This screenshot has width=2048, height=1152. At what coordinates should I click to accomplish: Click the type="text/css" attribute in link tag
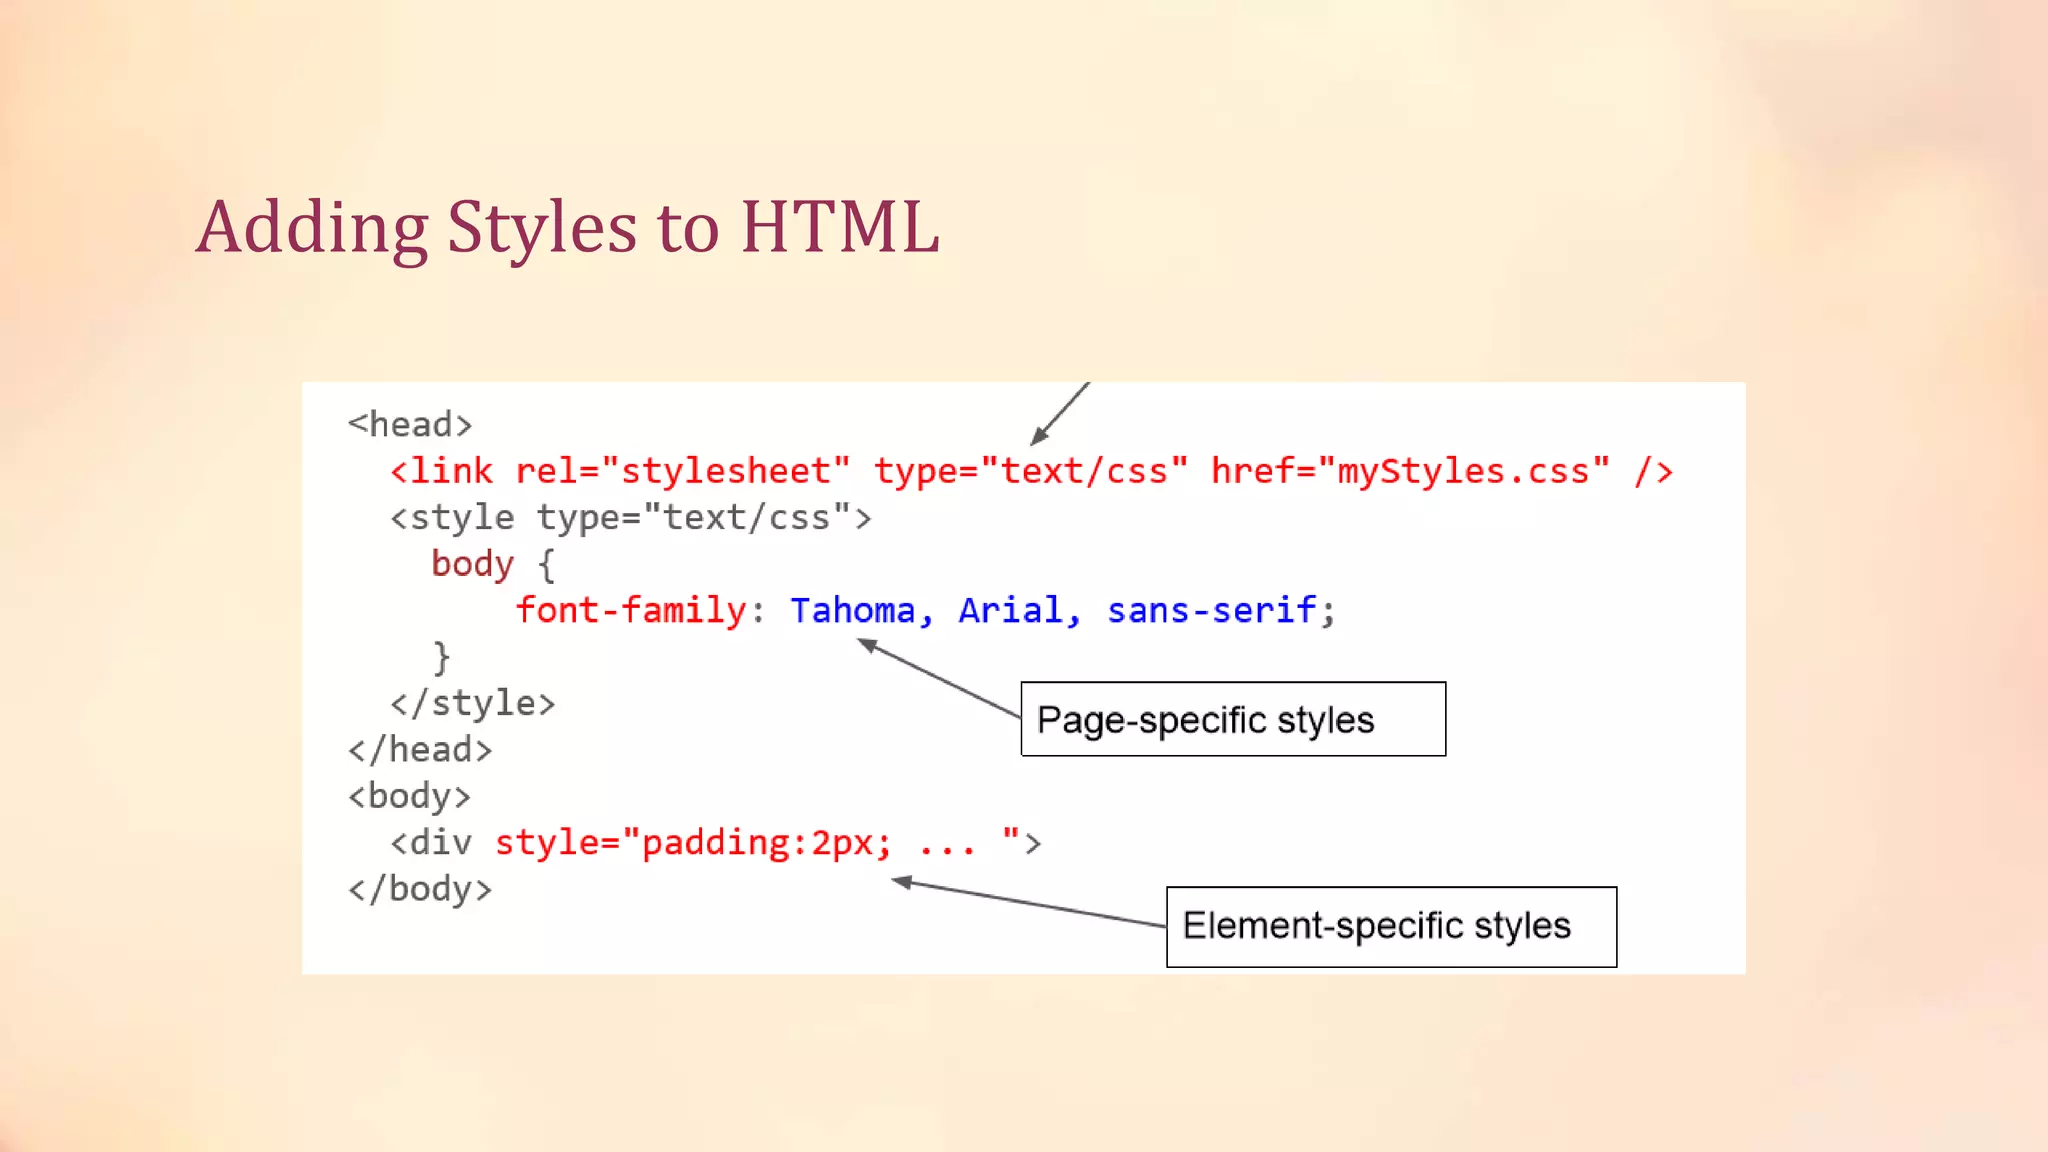[1031, 471]
